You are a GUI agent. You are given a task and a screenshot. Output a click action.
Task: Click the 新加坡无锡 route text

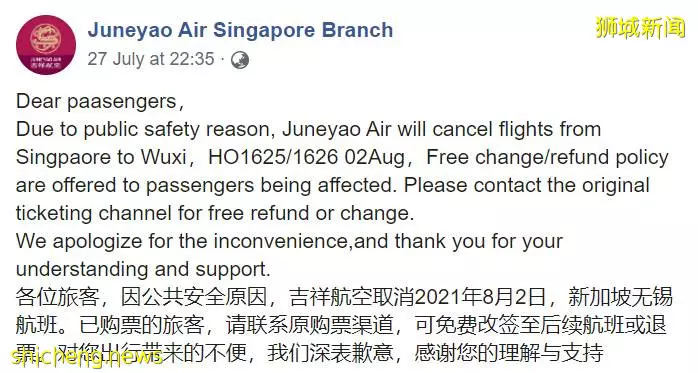[620, 297]
